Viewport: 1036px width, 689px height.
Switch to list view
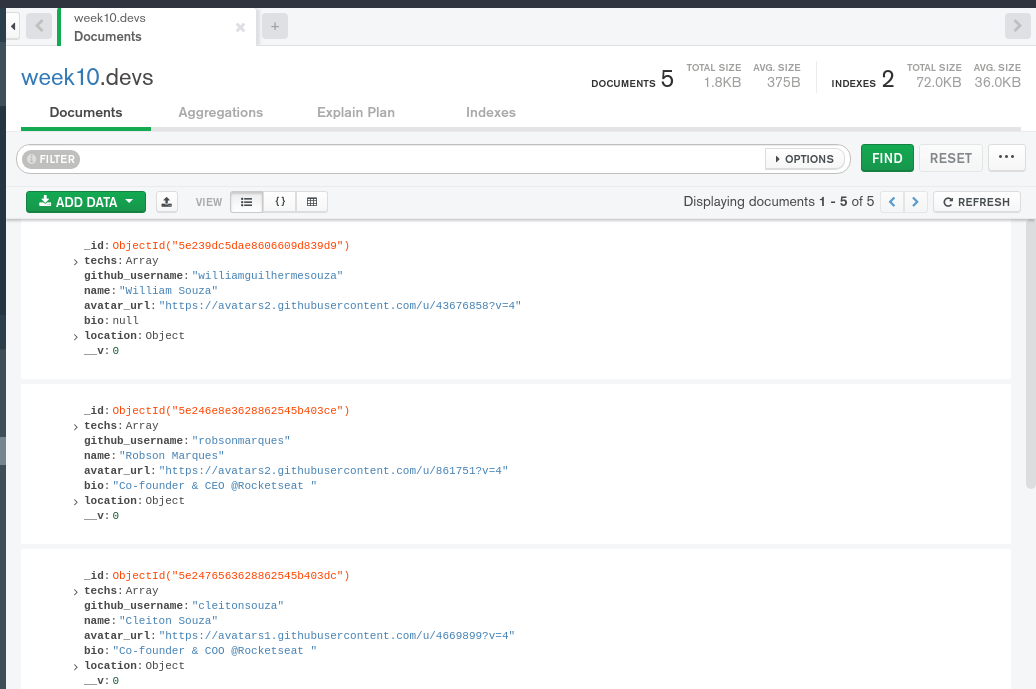tap(246, 202)
